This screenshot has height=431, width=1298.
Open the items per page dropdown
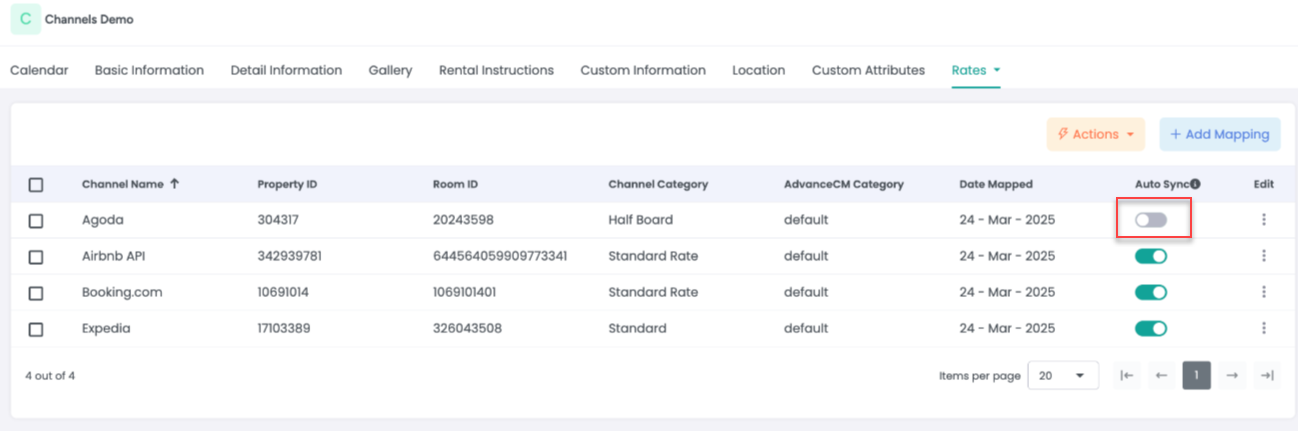(1063, 375)
